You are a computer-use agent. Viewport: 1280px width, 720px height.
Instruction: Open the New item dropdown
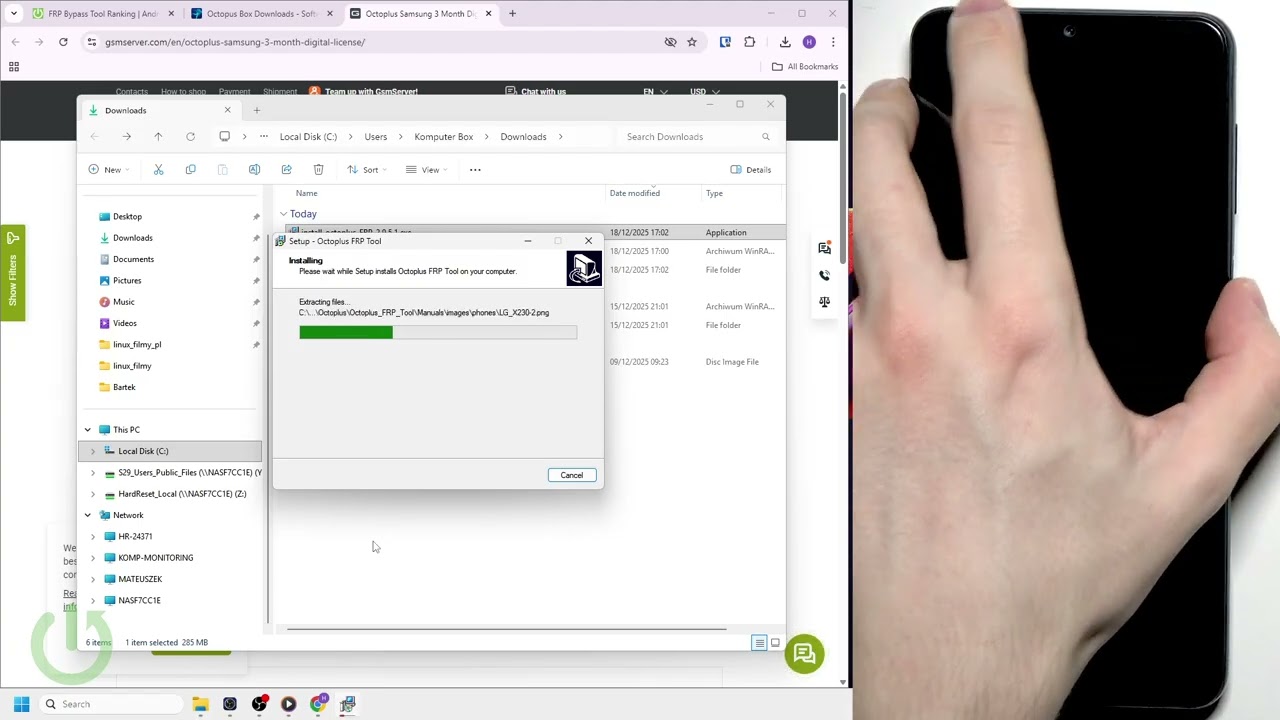(108, 169)
